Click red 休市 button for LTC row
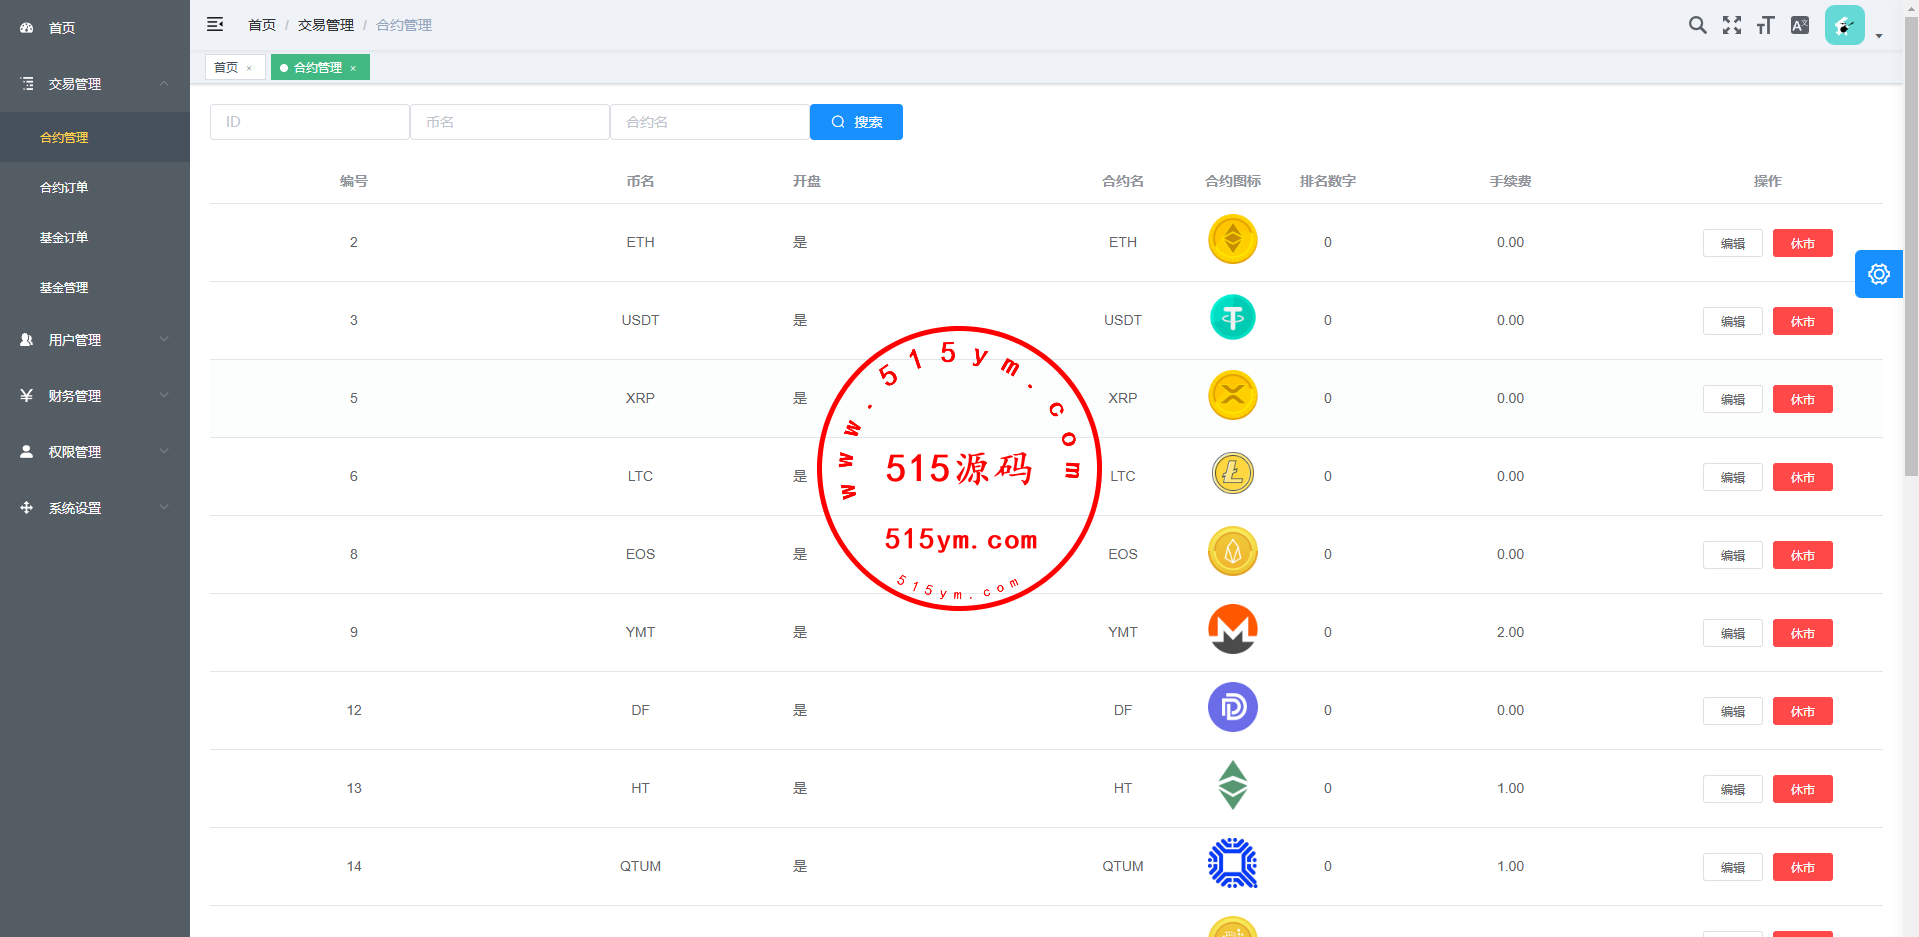 click(x=1802, y=477)
